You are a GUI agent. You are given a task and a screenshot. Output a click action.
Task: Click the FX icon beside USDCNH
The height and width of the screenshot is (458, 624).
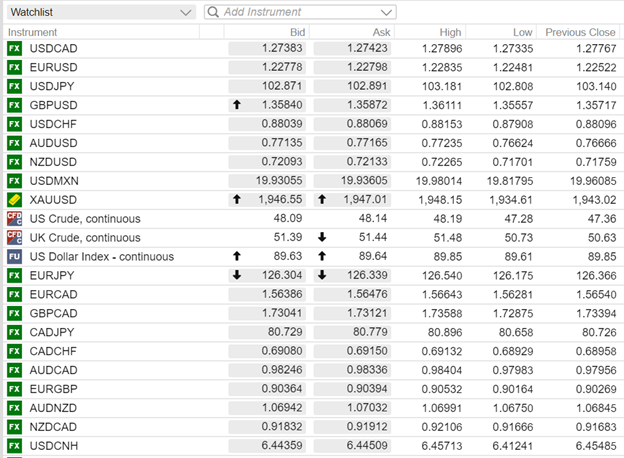coord(14,445)
